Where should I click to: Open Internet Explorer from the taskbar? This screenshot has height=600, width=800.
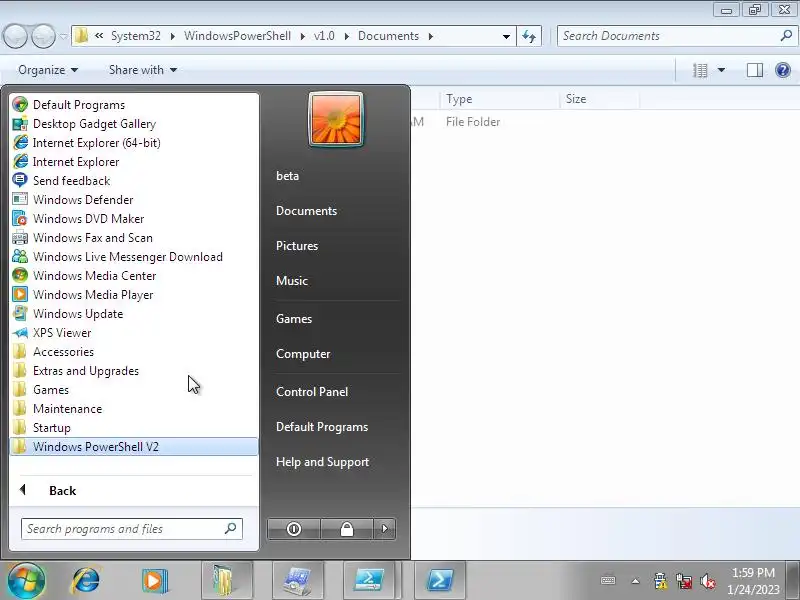[85, 581]
